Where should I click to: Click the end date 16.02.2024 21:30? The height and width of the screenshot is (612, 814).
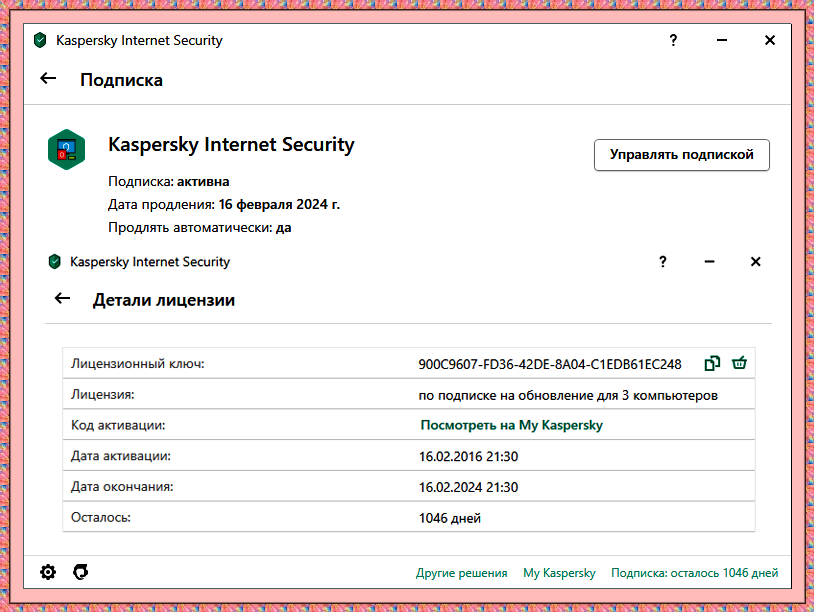point(468,487)
